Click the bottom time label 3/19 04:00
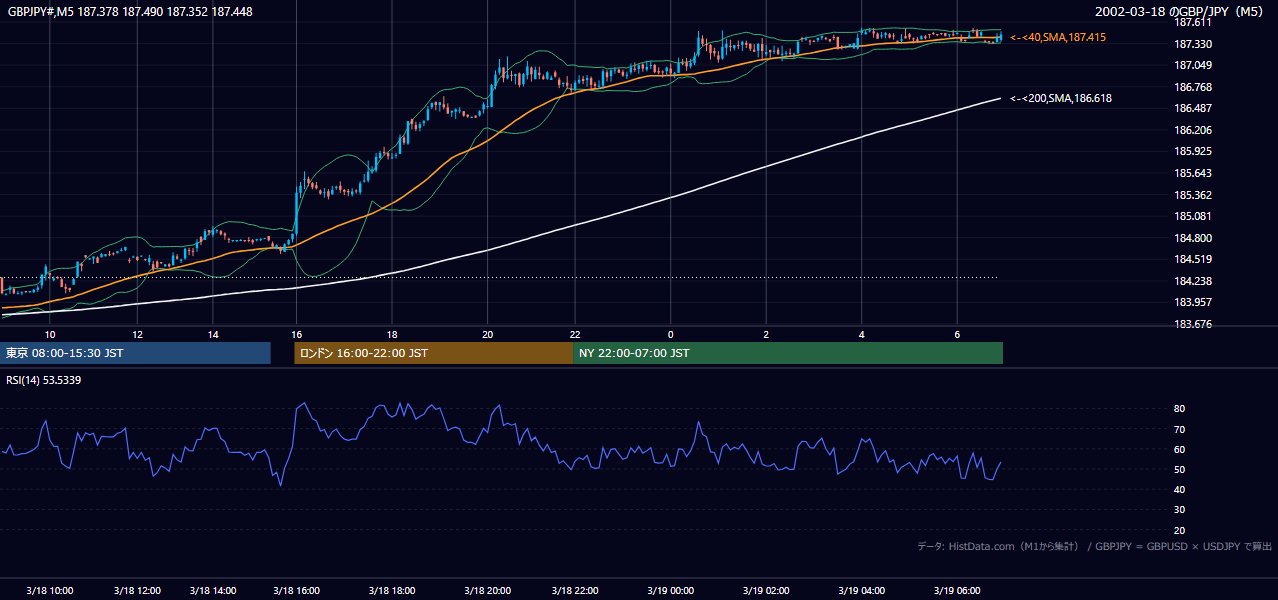Image resolution: width=1278 pixels, height=600 pixels. click(861, 590)
